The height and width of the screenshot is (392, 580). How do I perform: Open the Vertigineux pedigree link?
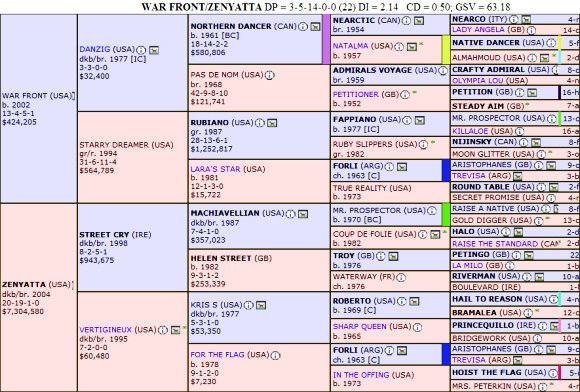[105, 330]
